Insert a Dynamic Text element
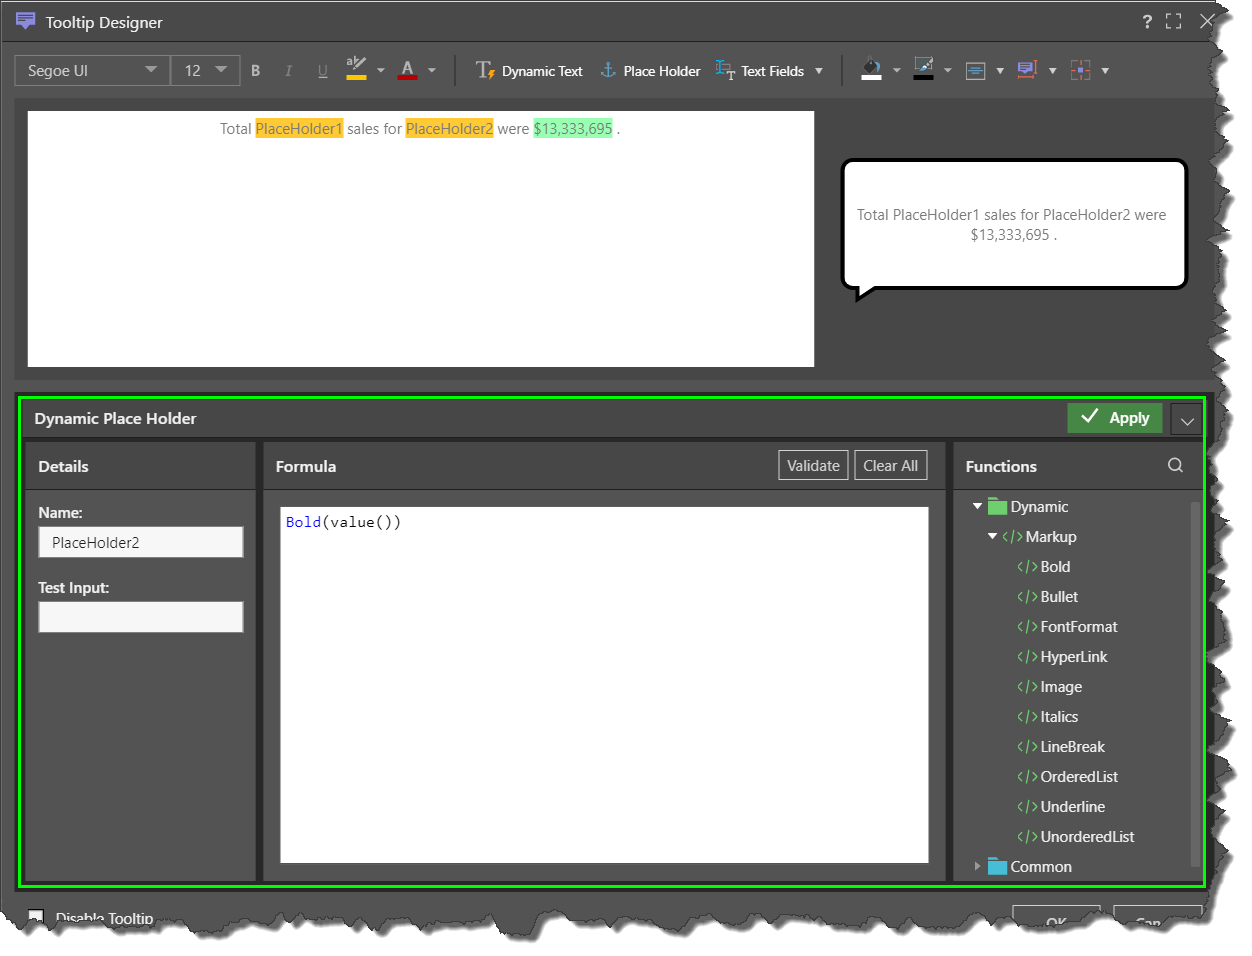Viewport: 1252px width, 956px height. tap(529, 71)
